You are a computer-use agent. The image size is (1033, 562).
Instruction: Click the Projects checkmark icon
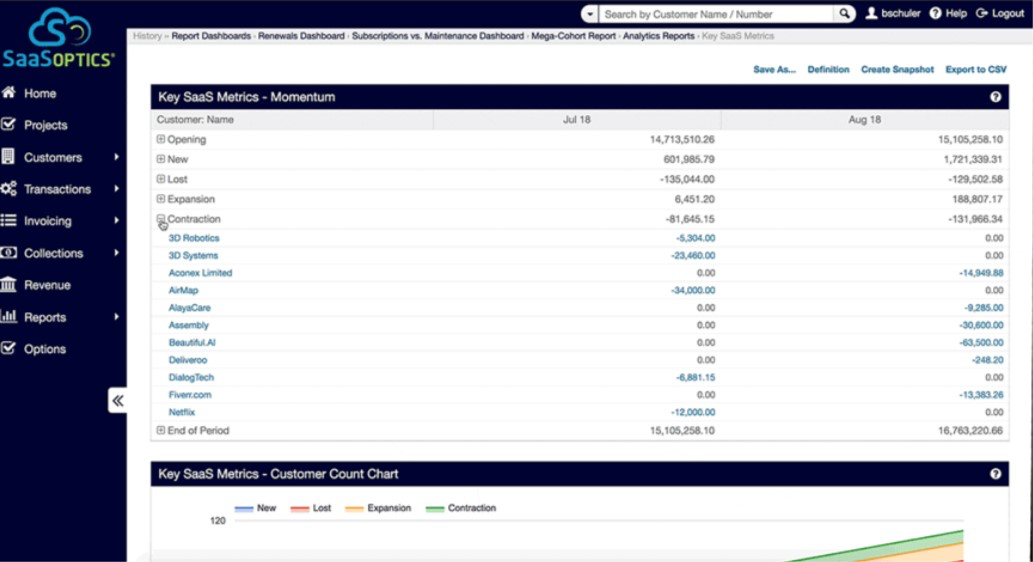pyautogui.click(x=8, y=124)
